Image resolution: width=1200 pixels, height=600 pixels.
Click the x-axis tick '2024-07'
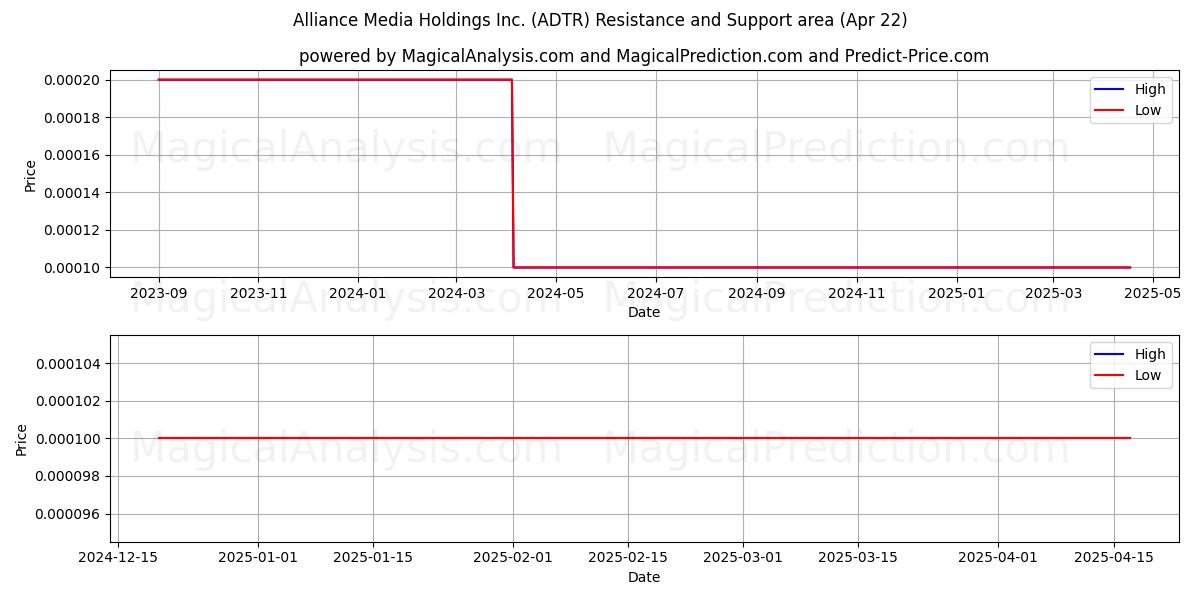click(656, 293)
